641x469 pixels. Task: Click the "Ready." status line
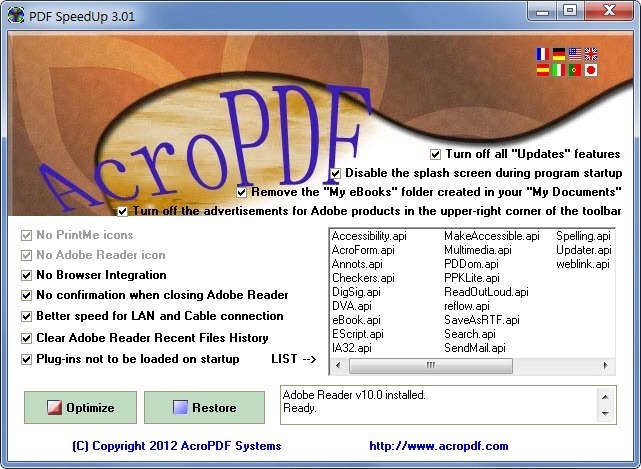(300, 408)
